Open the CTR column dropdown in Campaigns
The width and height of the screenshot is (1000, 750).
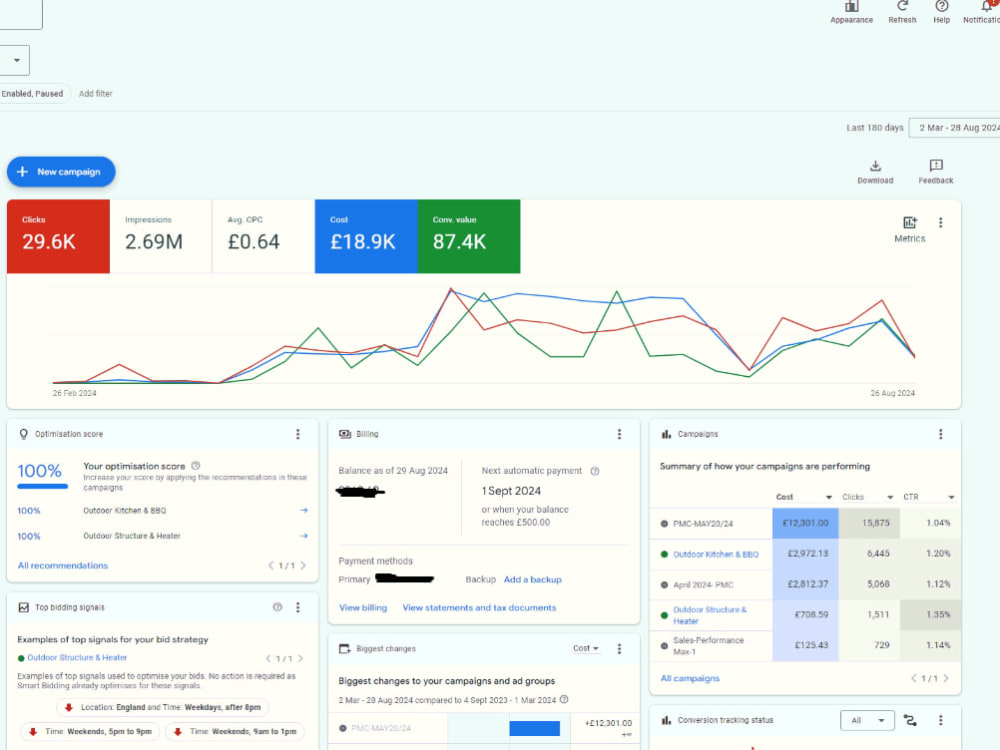[x=951, y=497]
